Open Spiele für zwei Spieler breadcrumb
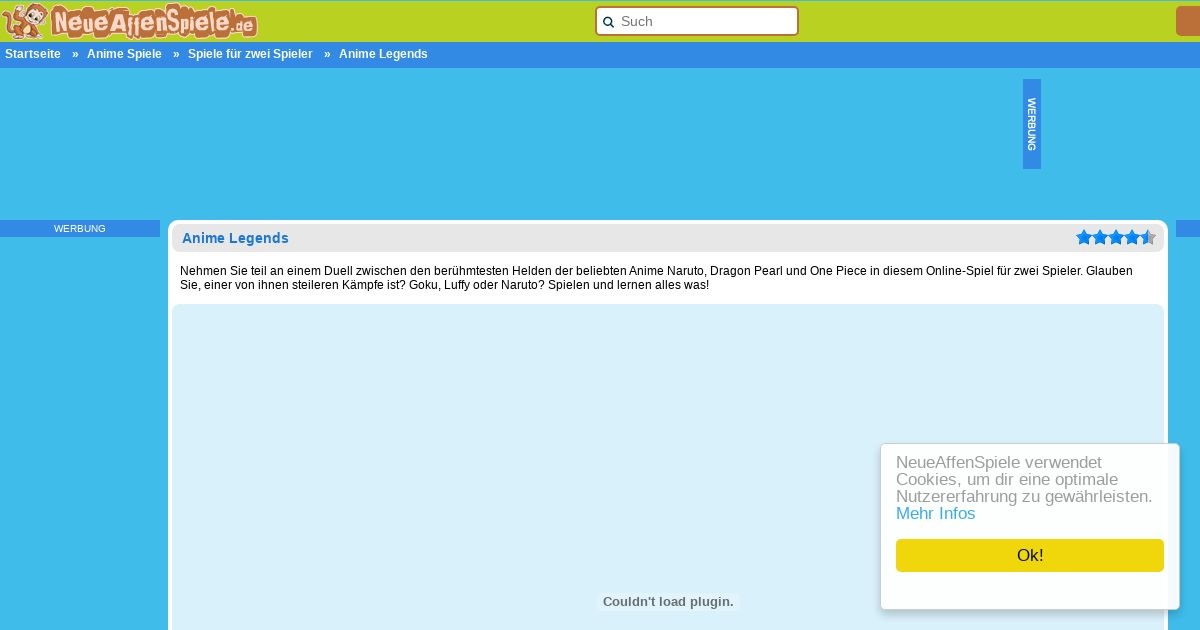This screenshot has height=630, width=1200. click(x=250, y=54)
